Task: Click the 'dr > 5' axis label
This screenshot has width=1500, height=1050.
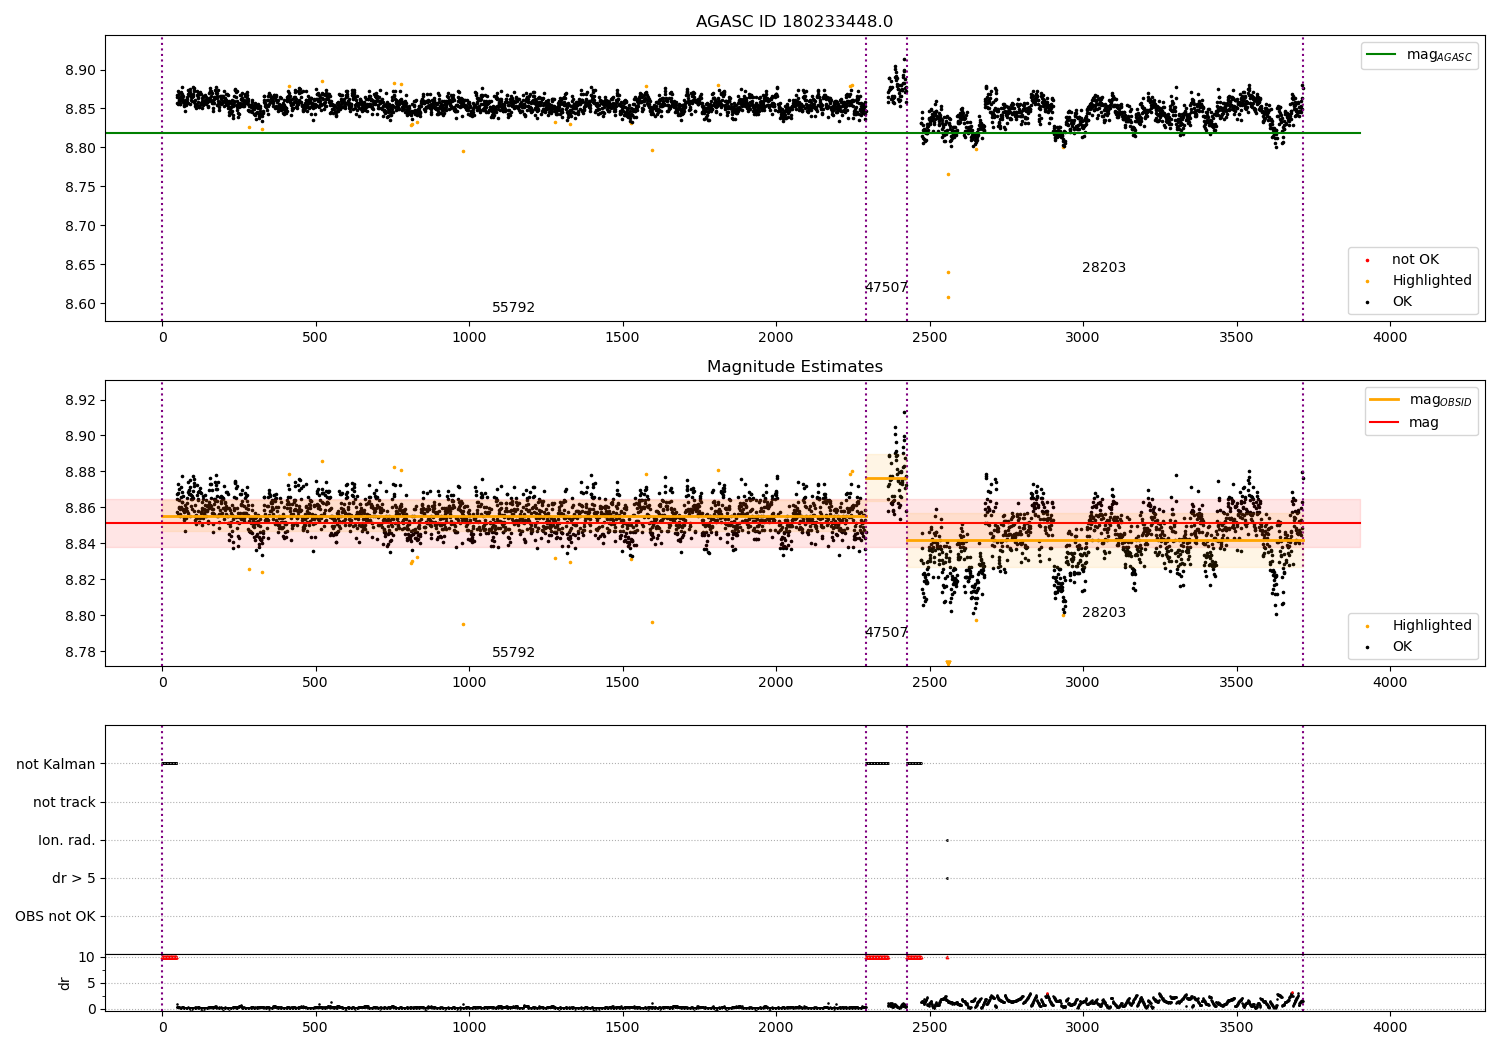Action: click(x=73, y=878)
